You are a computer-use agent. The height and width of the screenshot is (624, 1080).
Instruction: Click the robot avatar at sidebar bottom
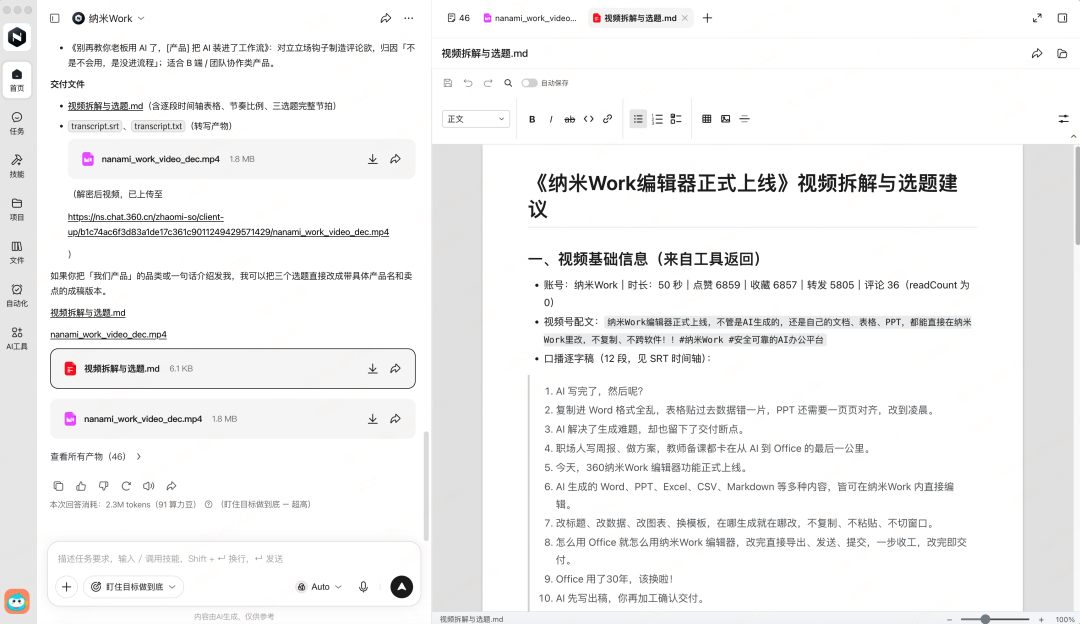pos(17,601)
